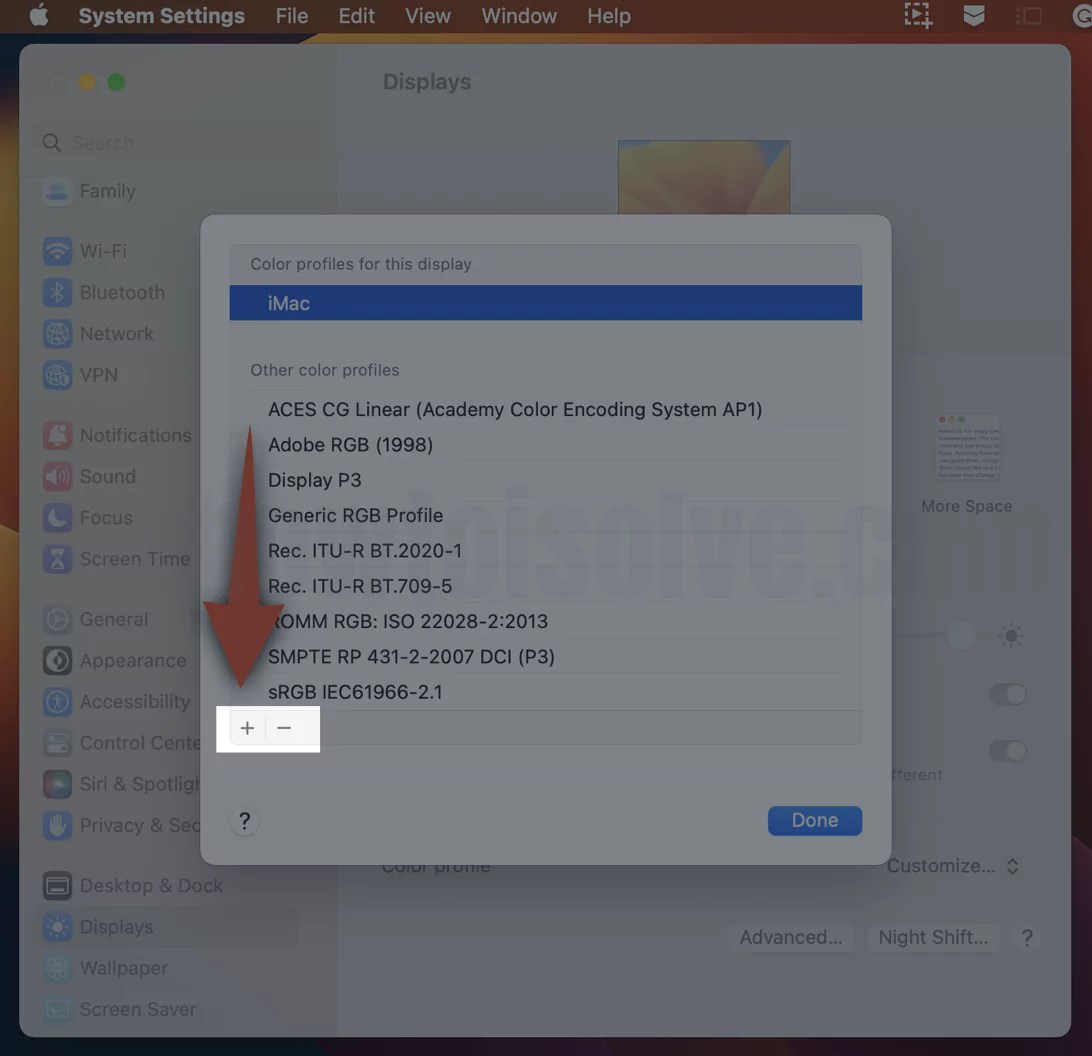Open the Window menu
This screenshot has height=1056, width=1092.
518,16
